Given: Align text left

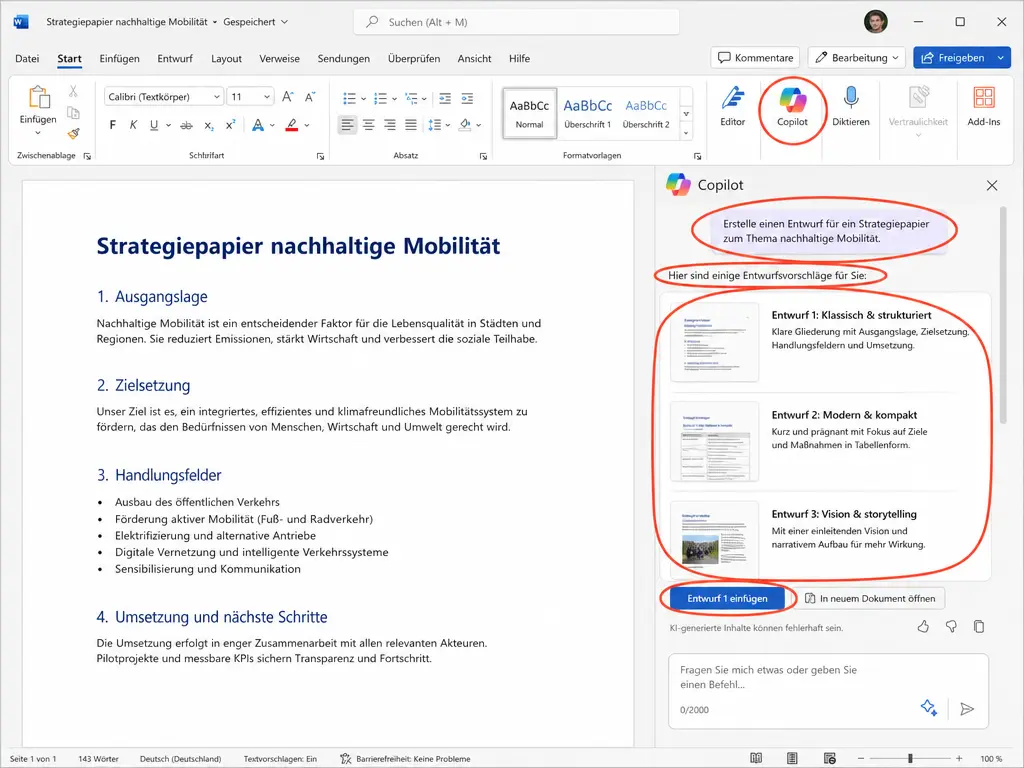Looking at the screenshot, I should tap(347, 125).
